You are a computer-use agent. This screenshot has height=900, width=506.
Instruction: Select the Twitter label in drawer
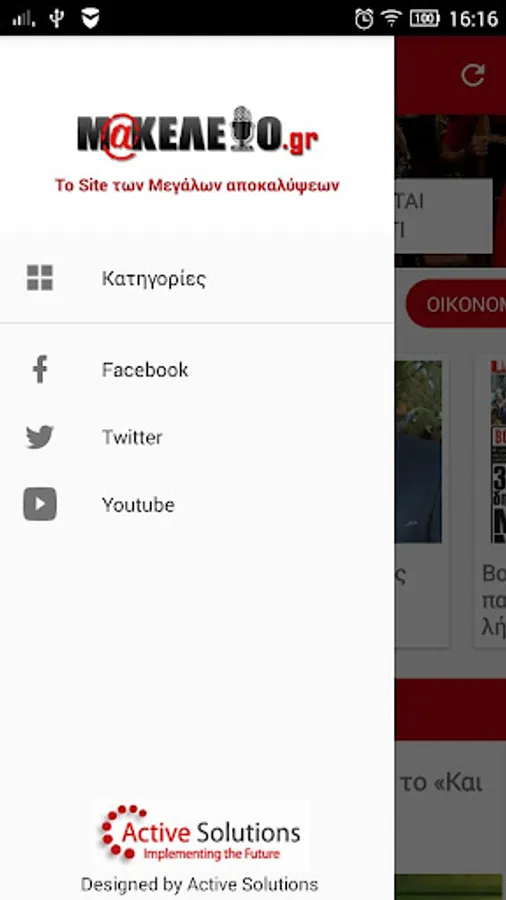[132, 437]
